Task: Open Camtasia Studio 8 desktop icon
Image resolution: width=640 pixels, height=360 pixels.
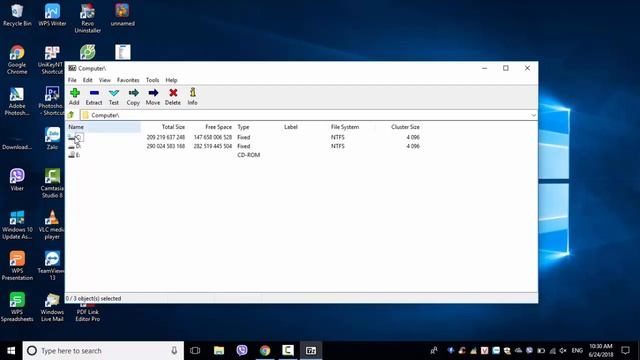Action: [x=52, y=184]
